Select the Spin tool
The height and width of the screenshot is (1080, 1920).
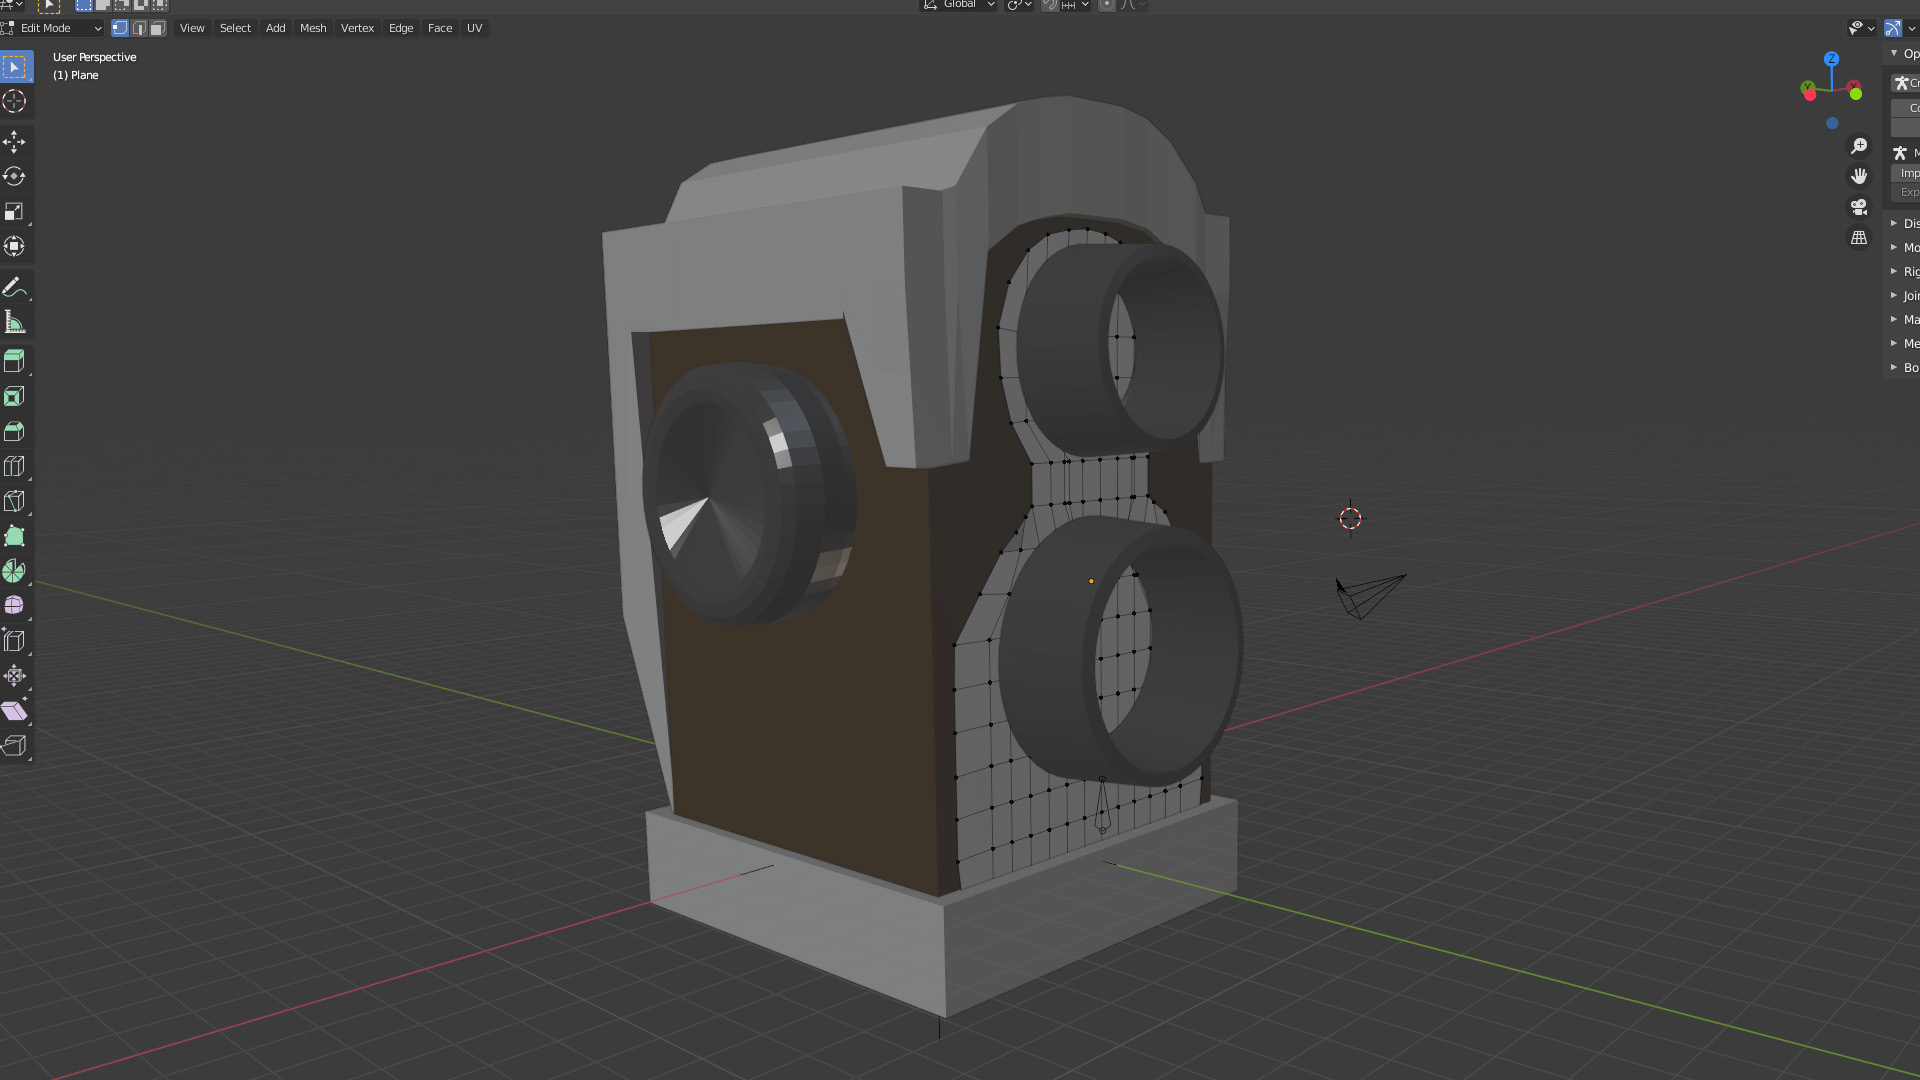pyautogui.click(x=15, y=572)
